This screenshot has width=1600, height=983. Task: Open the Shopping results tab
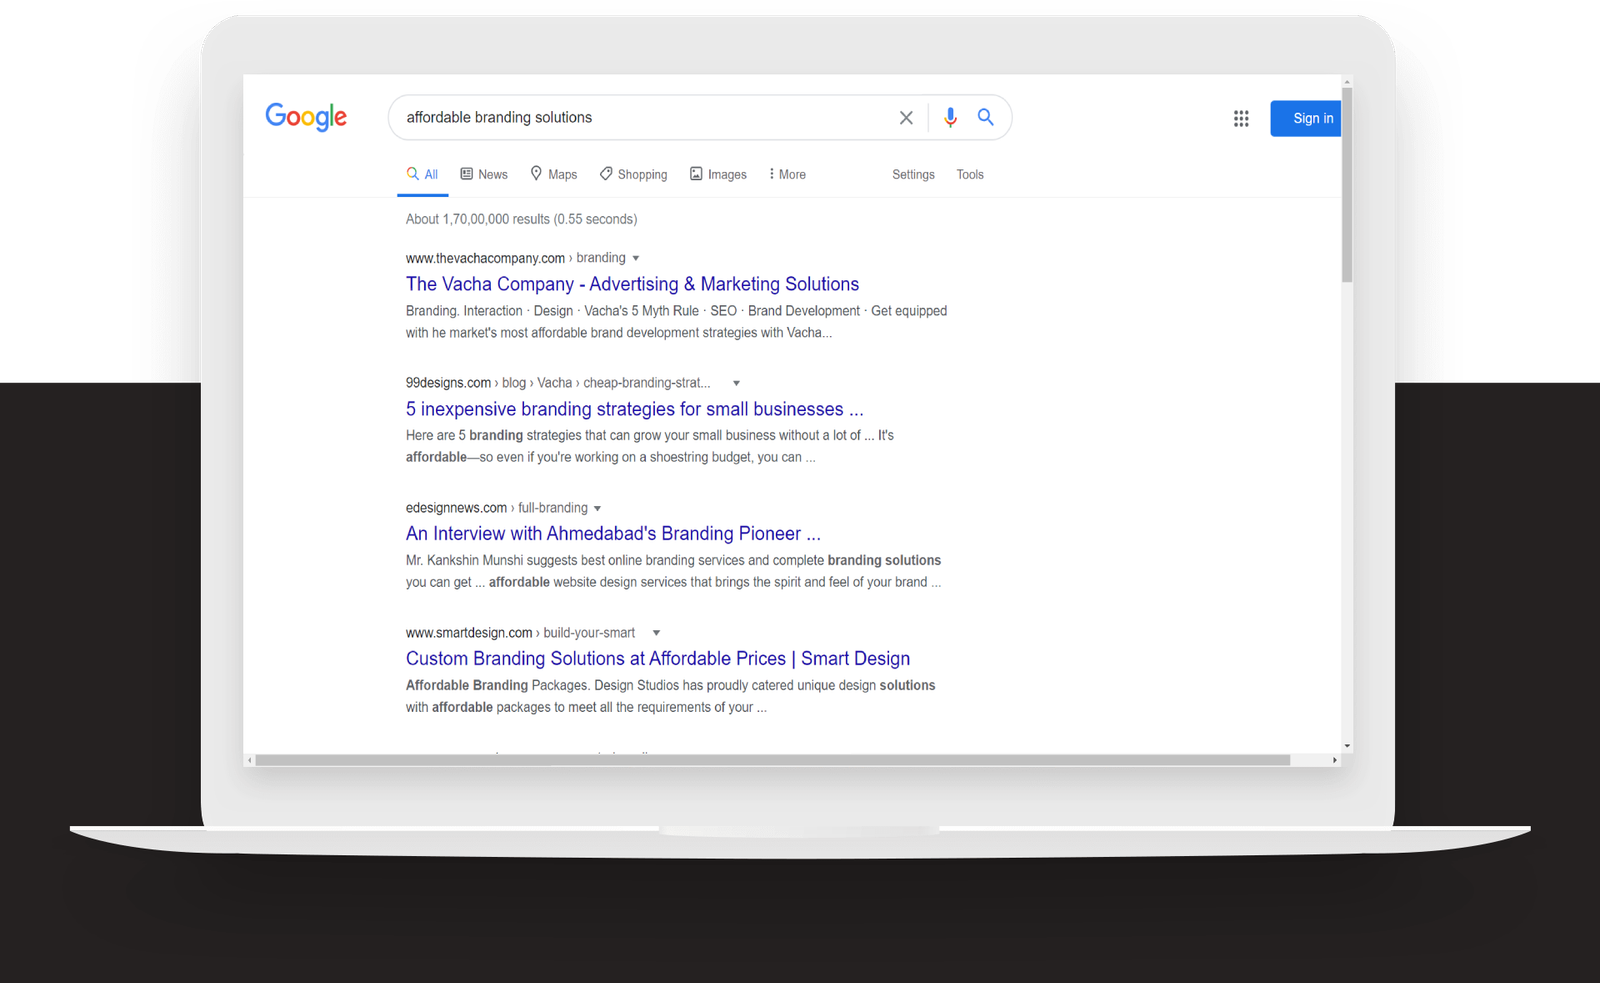click(633, 174)
